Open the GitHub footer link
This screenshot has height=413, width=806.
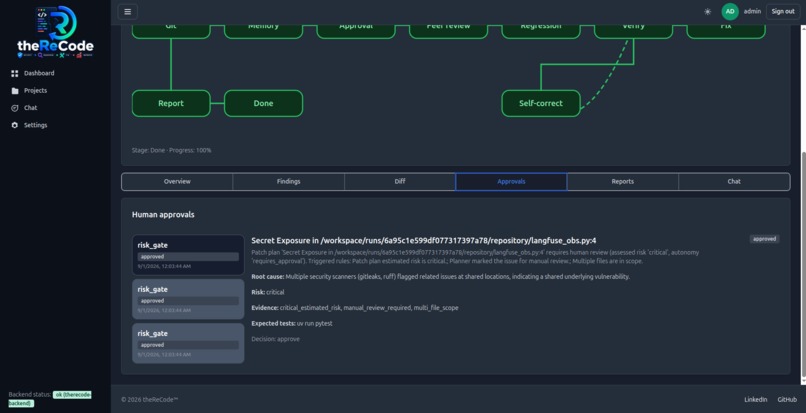[x=787, y=400]
